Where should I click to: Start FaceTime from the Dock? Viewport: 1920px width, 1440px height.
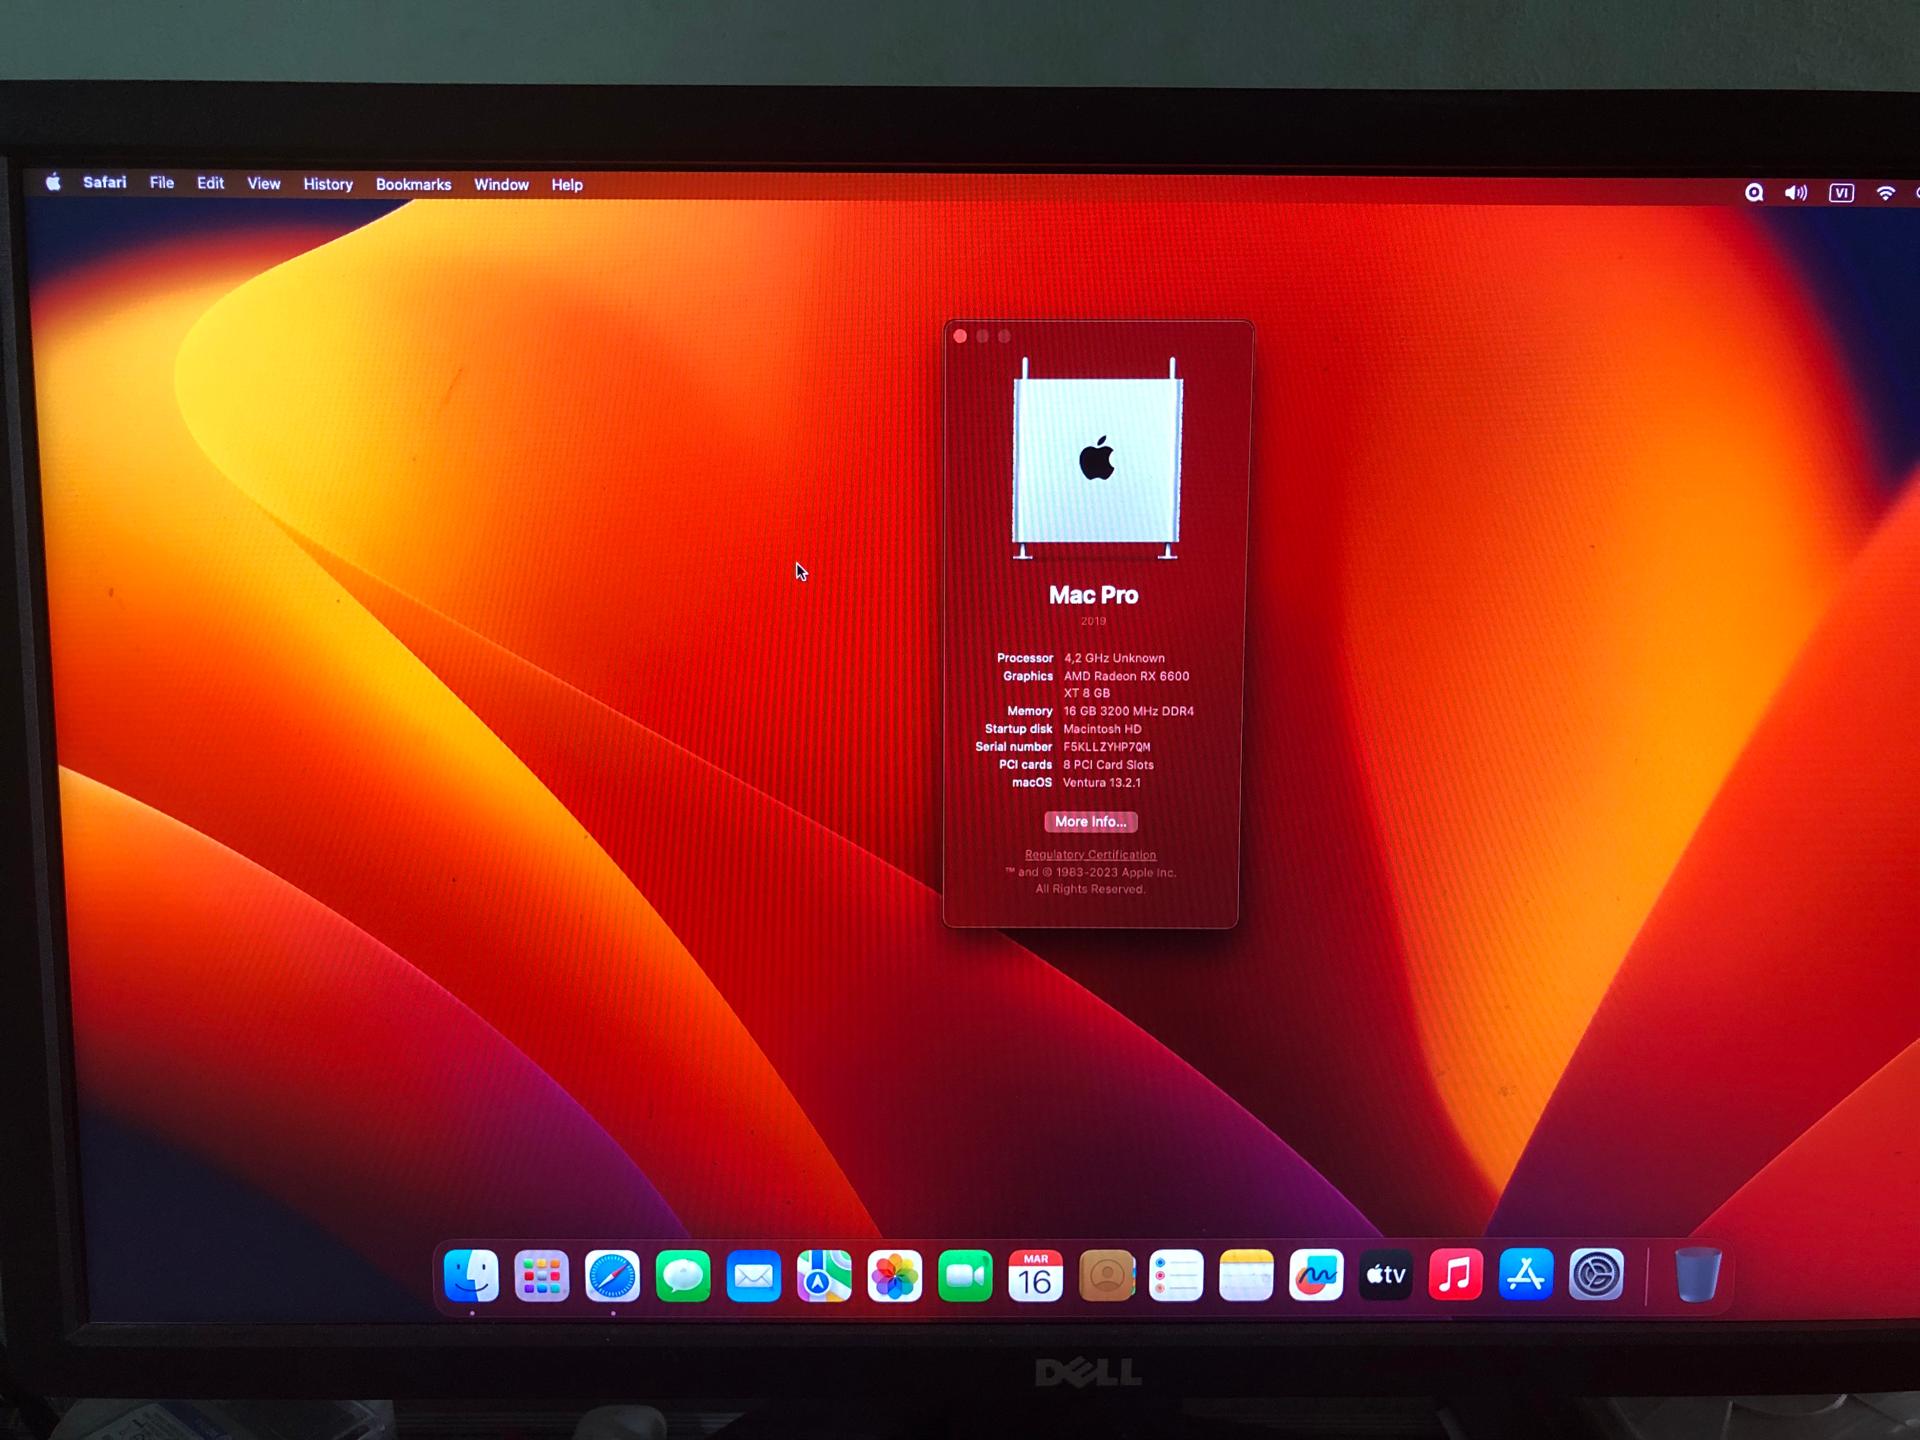(965, 1275)
